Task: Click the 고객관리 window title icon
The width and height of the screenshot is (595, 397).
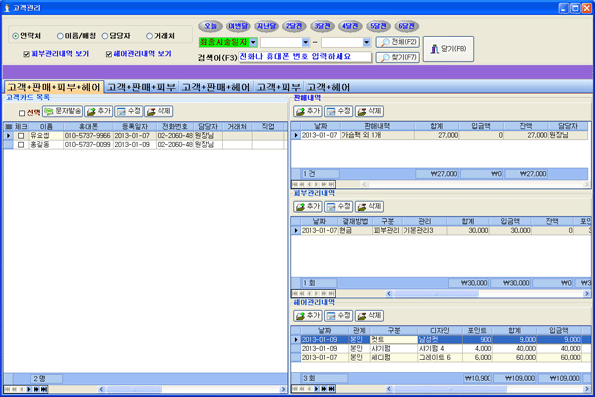Action: pyautogui.click(x=6, y=8)
